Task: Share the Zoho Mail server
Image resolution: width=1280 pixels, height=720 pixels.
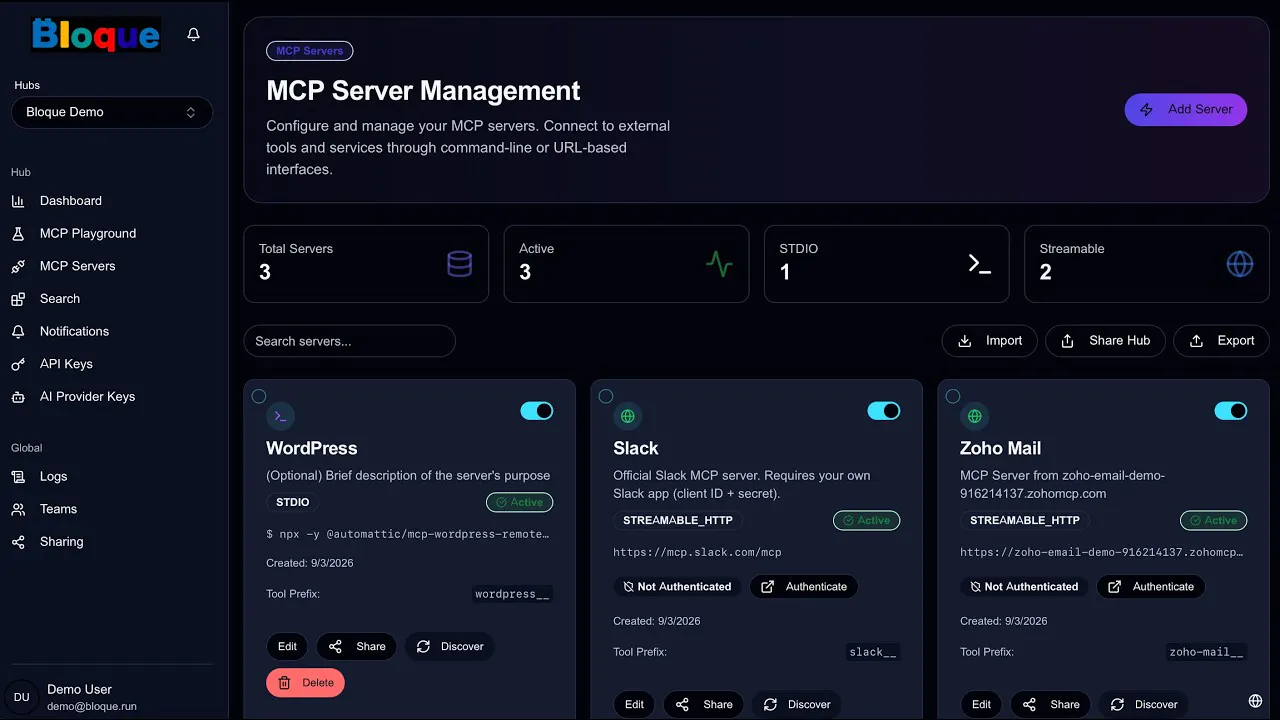Action: 1051,705
